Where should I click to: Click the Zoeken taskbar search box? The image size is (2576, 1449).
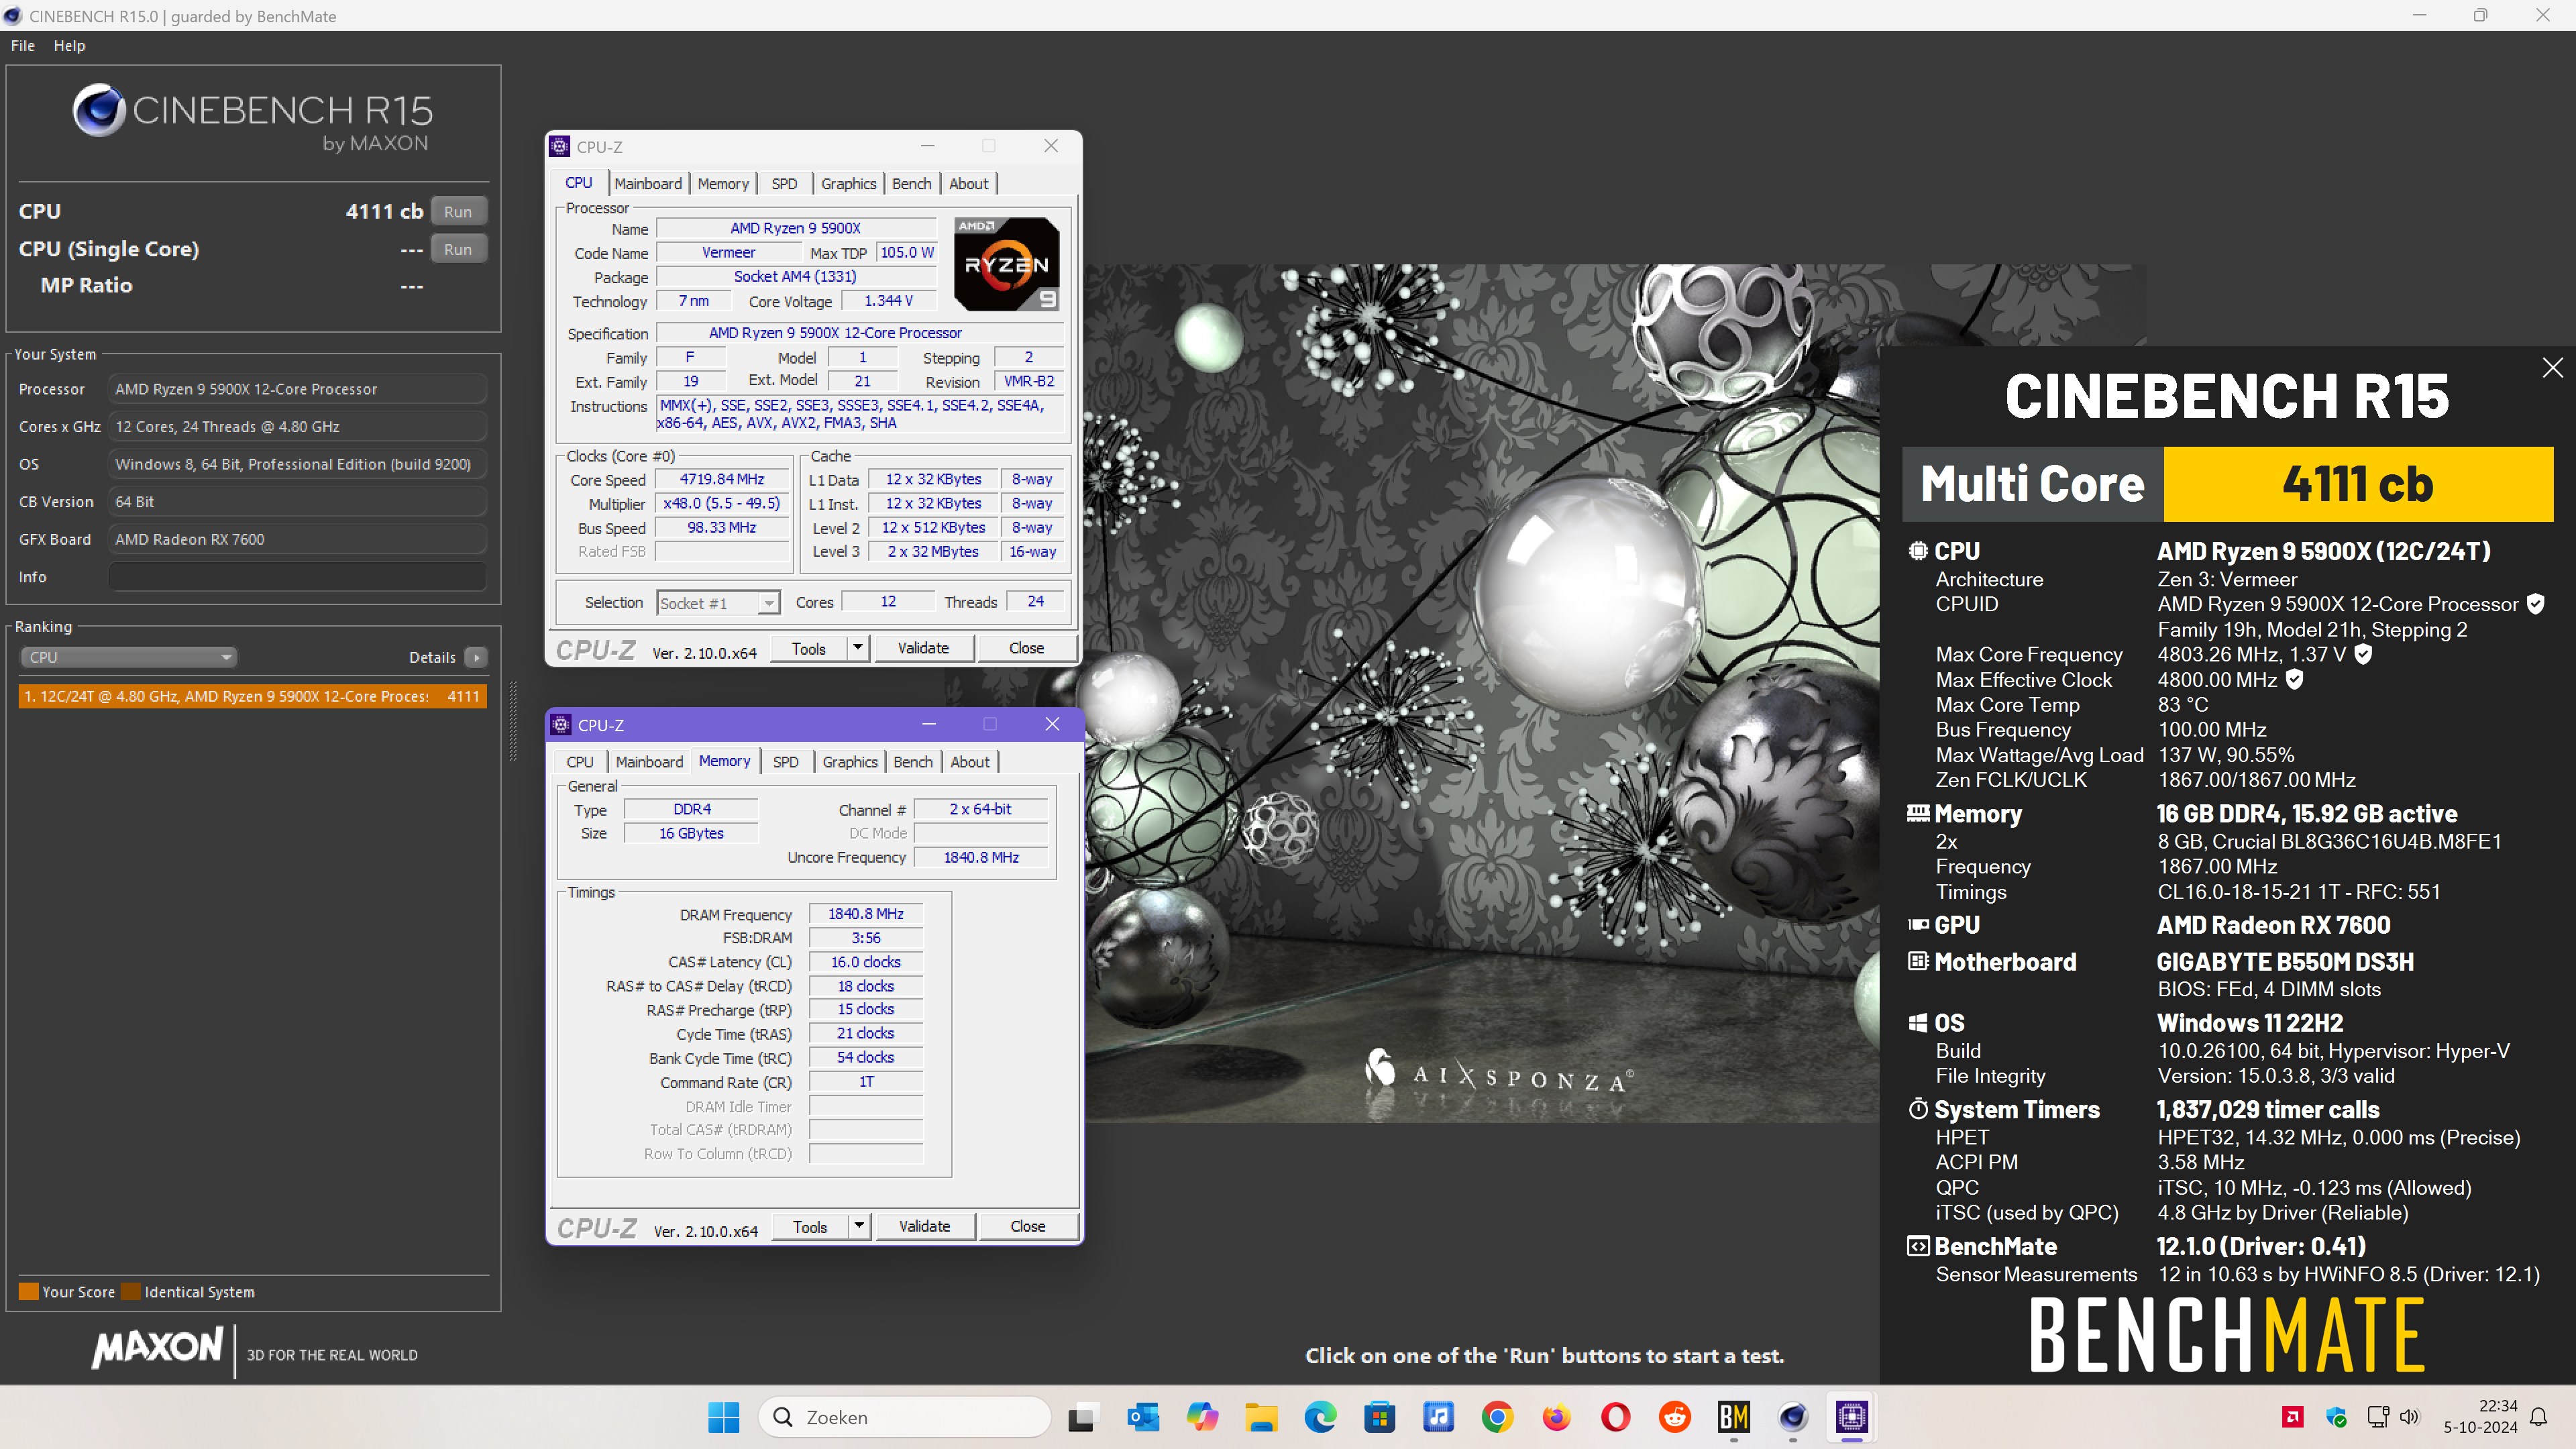(905, 1417)
